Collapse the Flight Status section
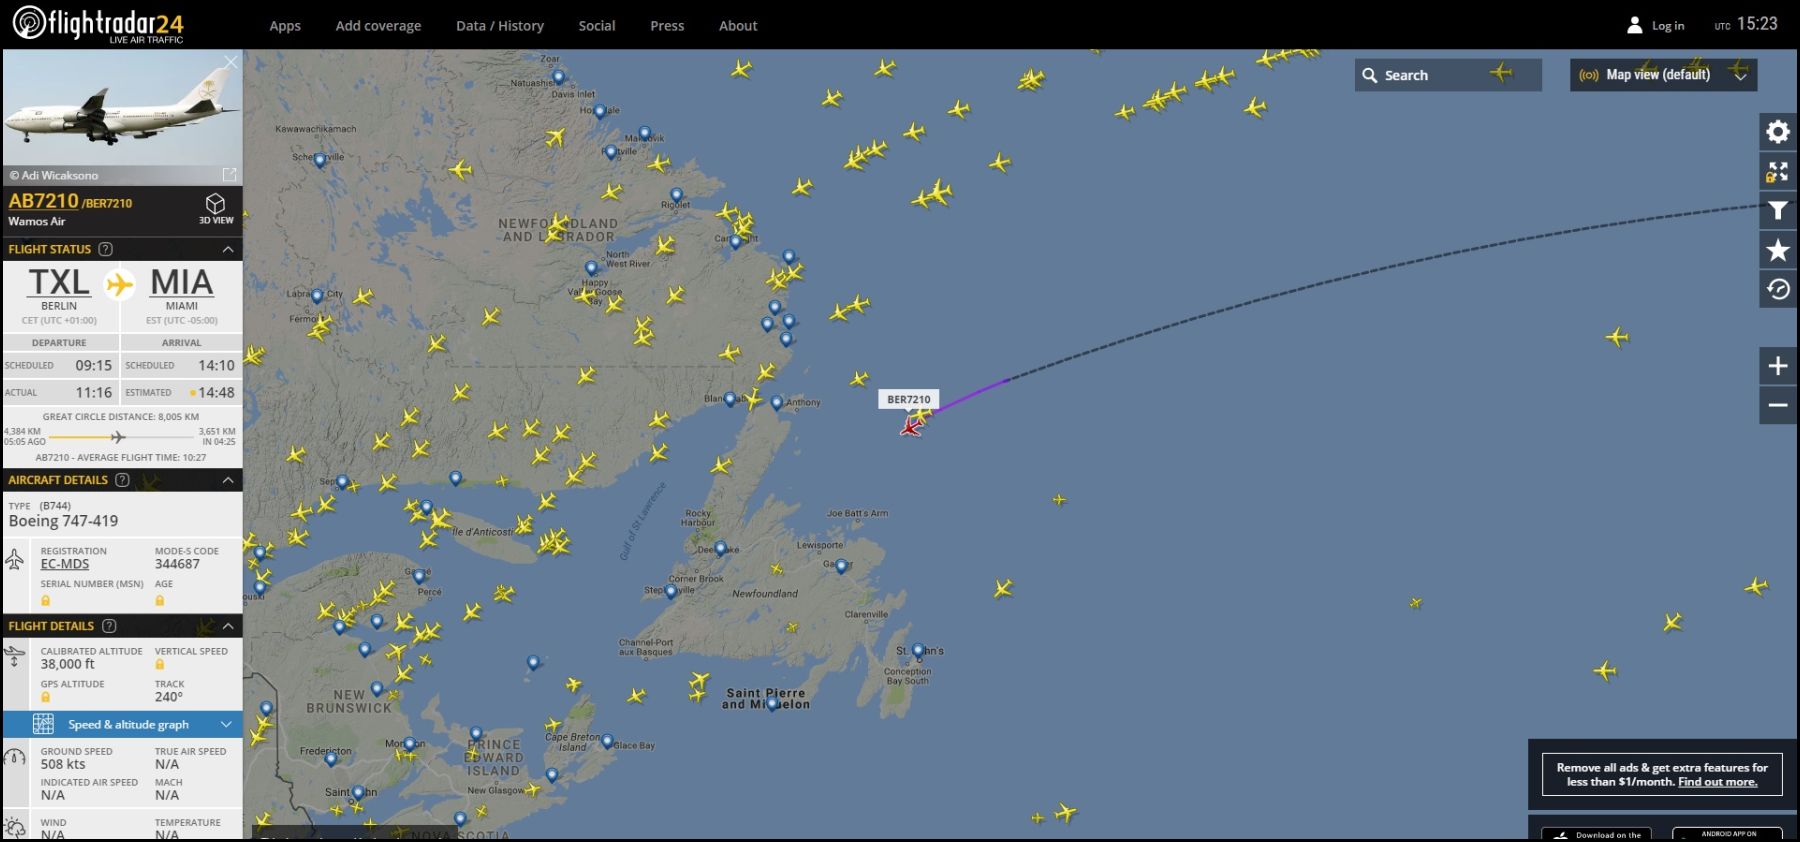Viewport: 1800px width, 842px height. pyautogui.click(x=228, y=249)
